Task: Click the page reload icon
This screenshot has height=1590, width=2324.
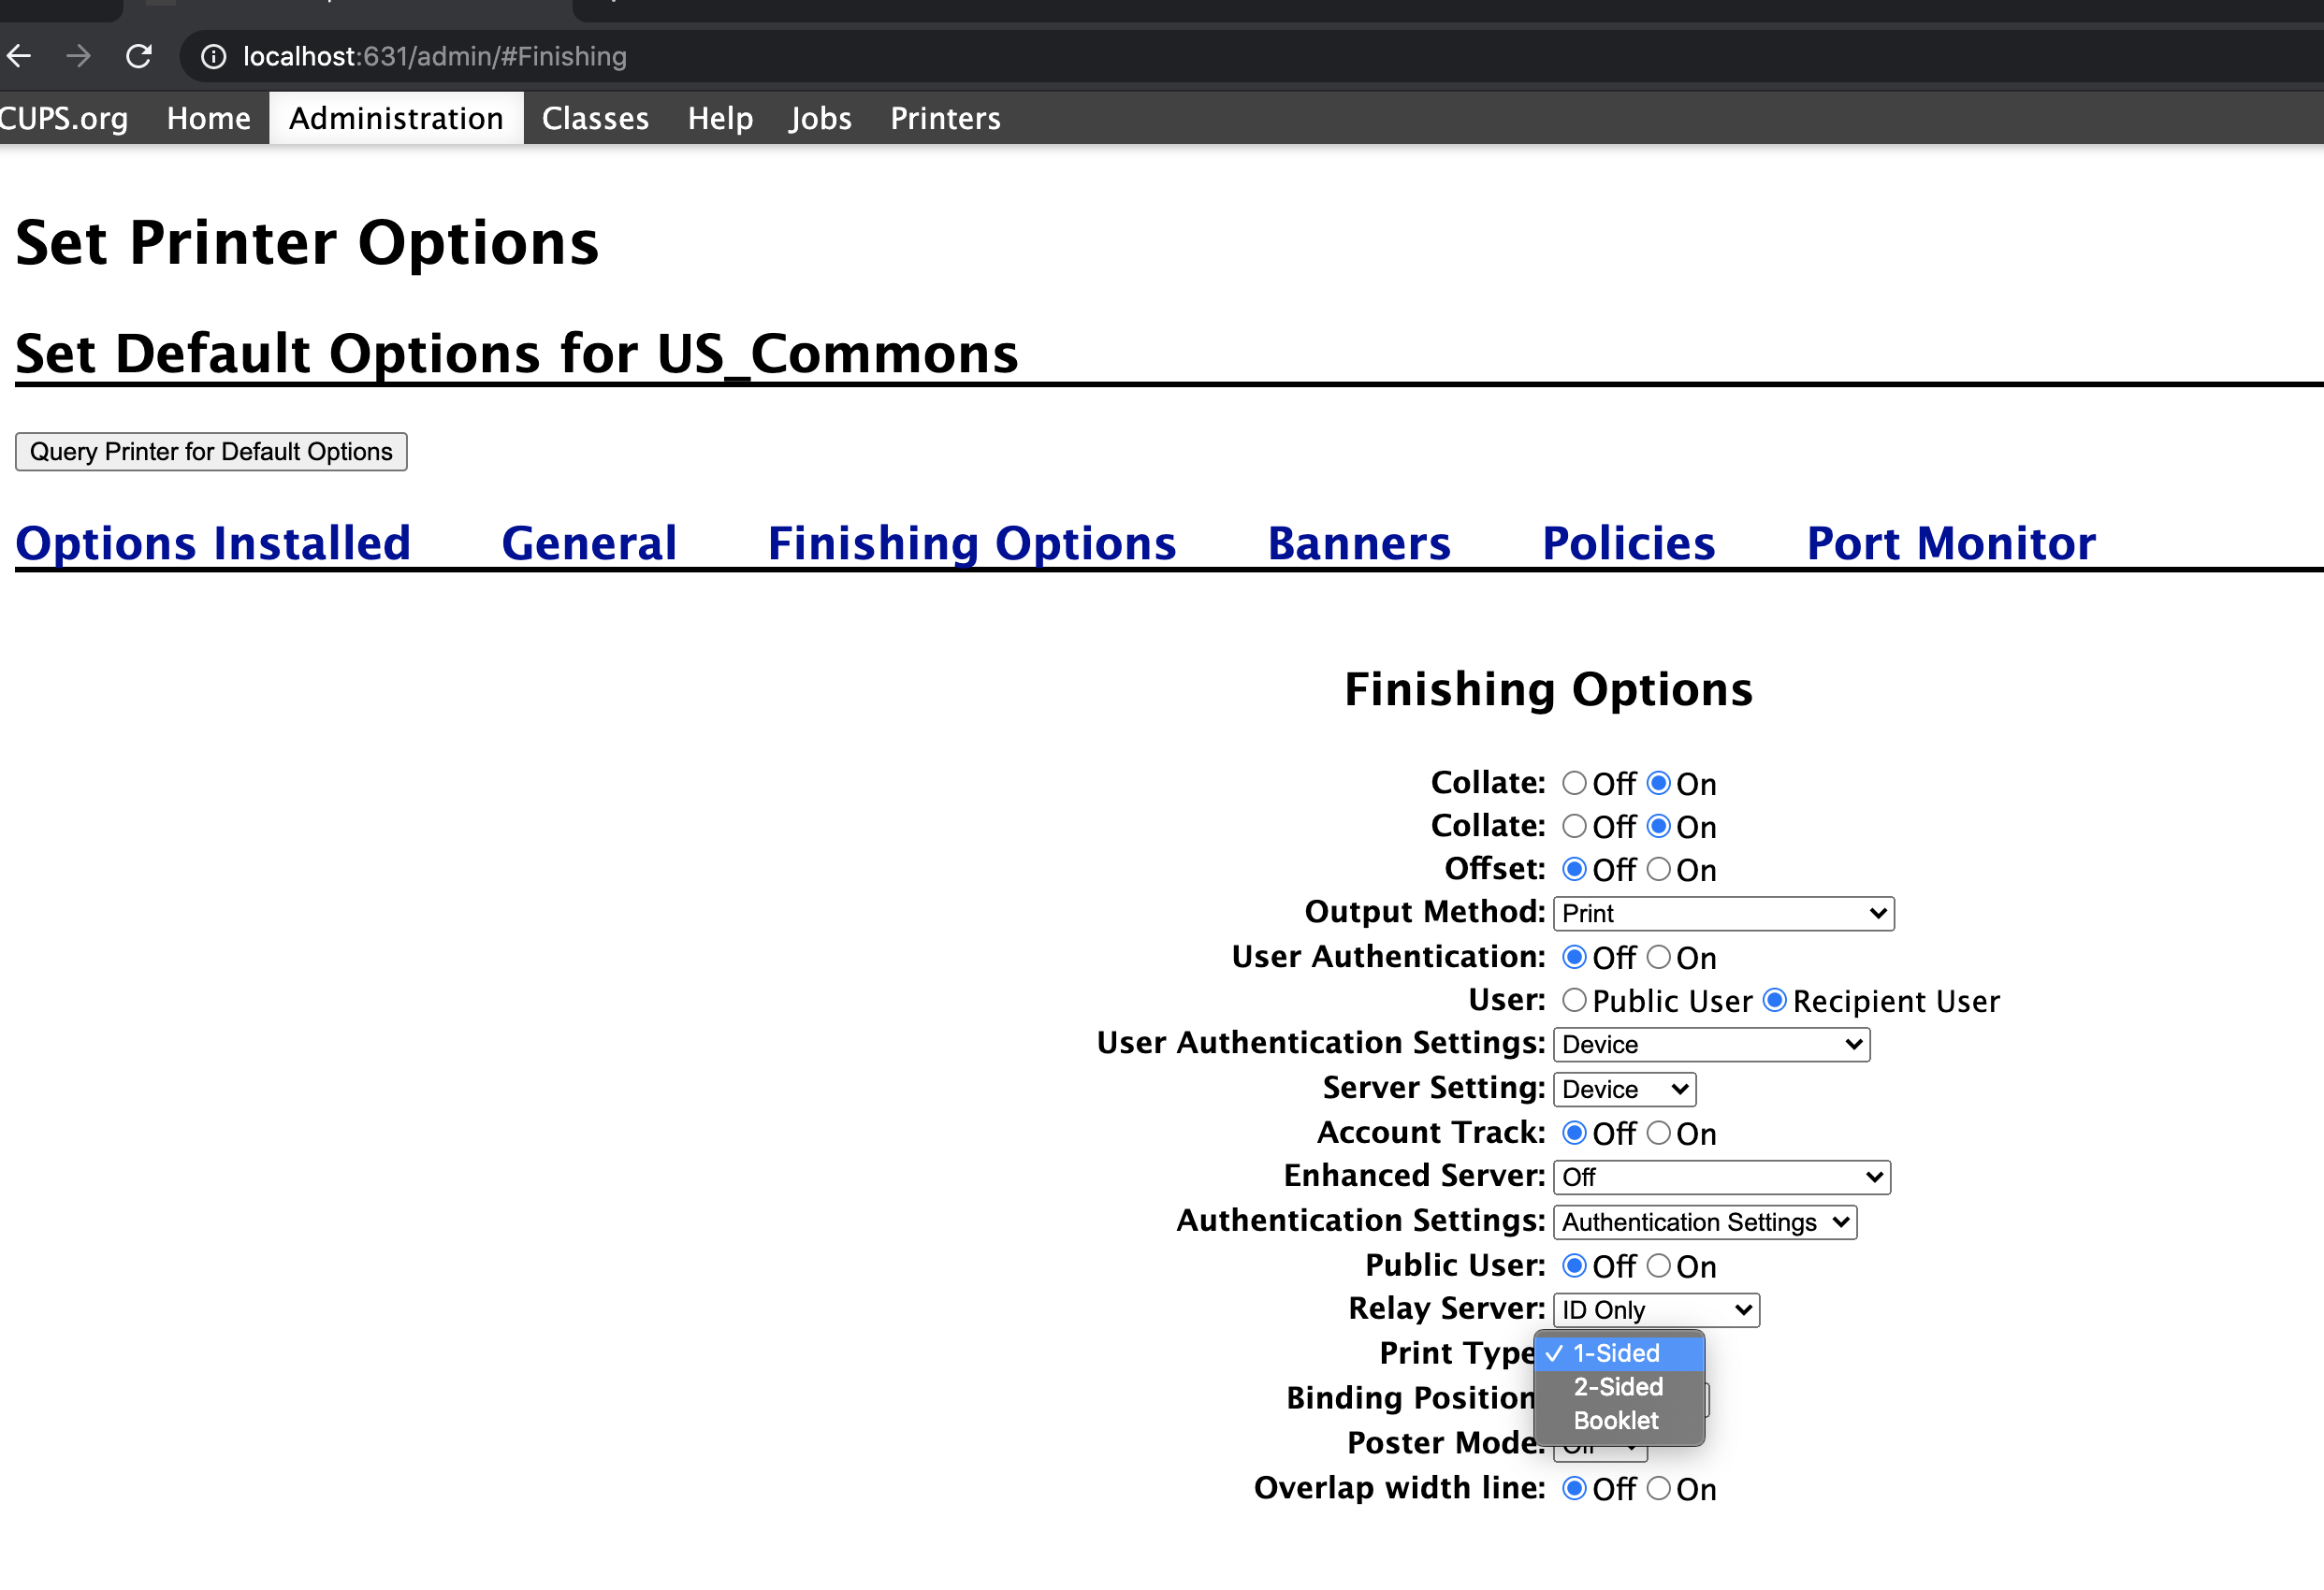Action: click(139, 56)
